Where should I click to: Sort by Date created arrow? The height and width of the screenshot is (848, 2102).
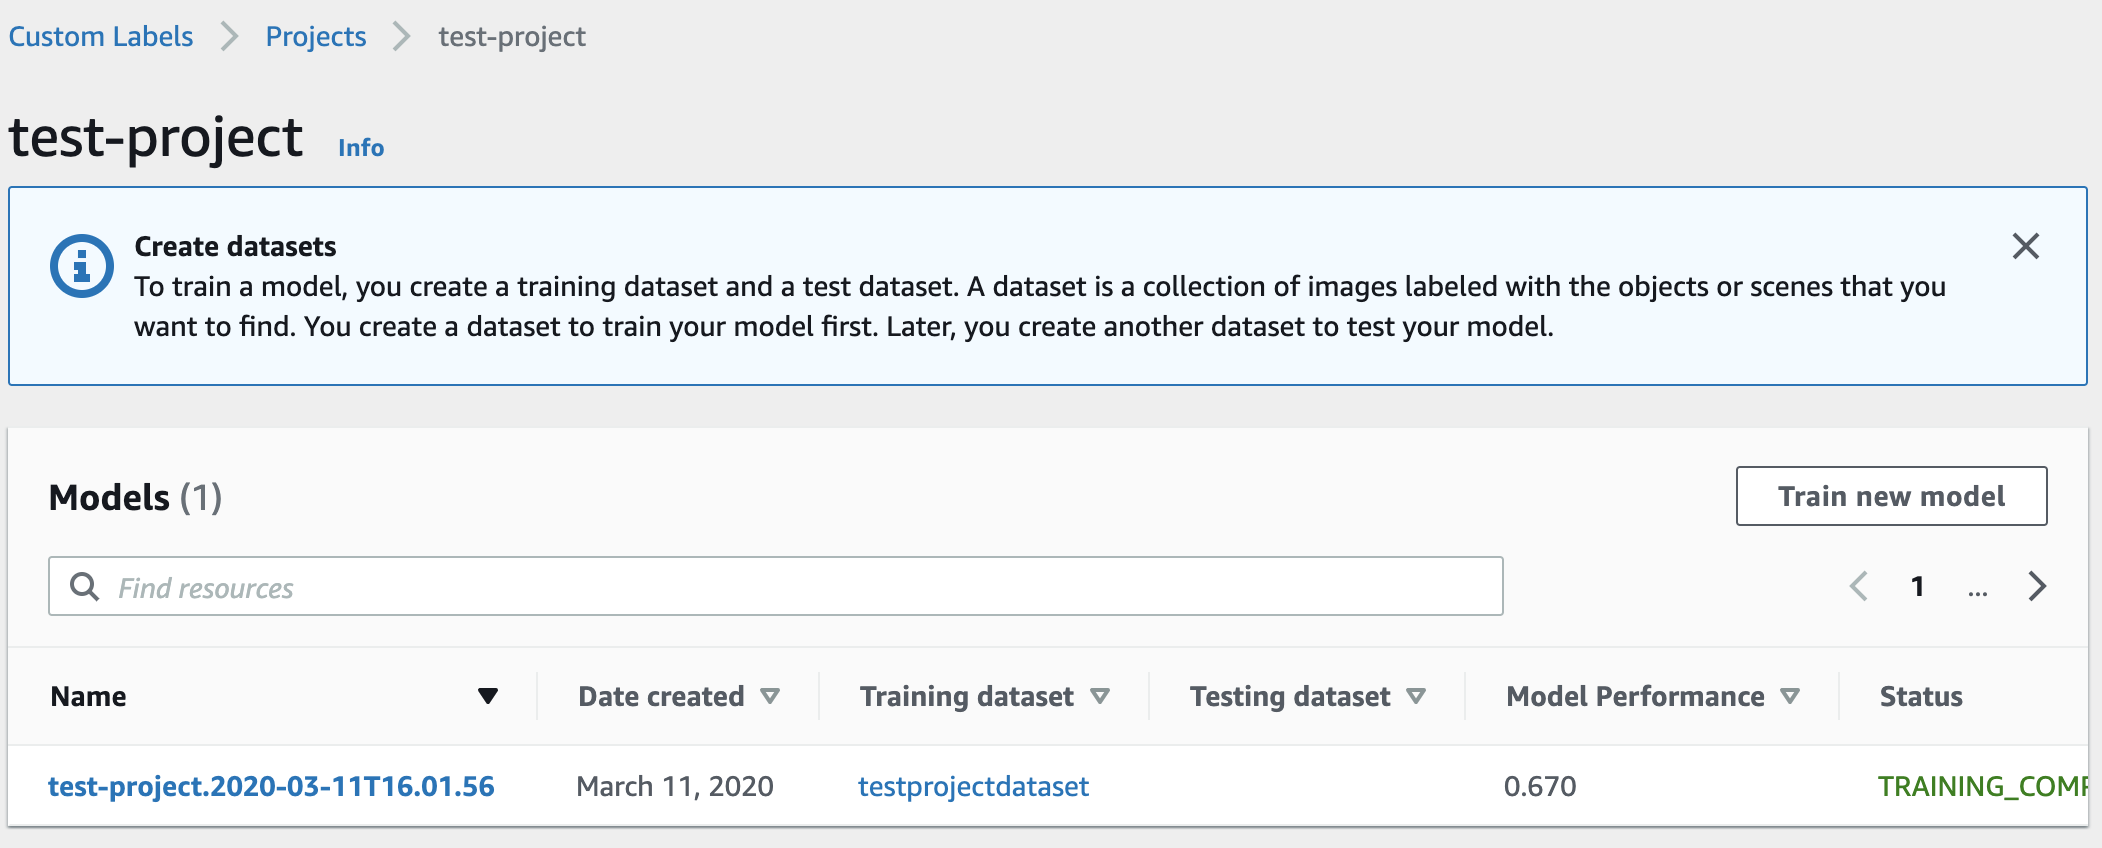(770, 696)
